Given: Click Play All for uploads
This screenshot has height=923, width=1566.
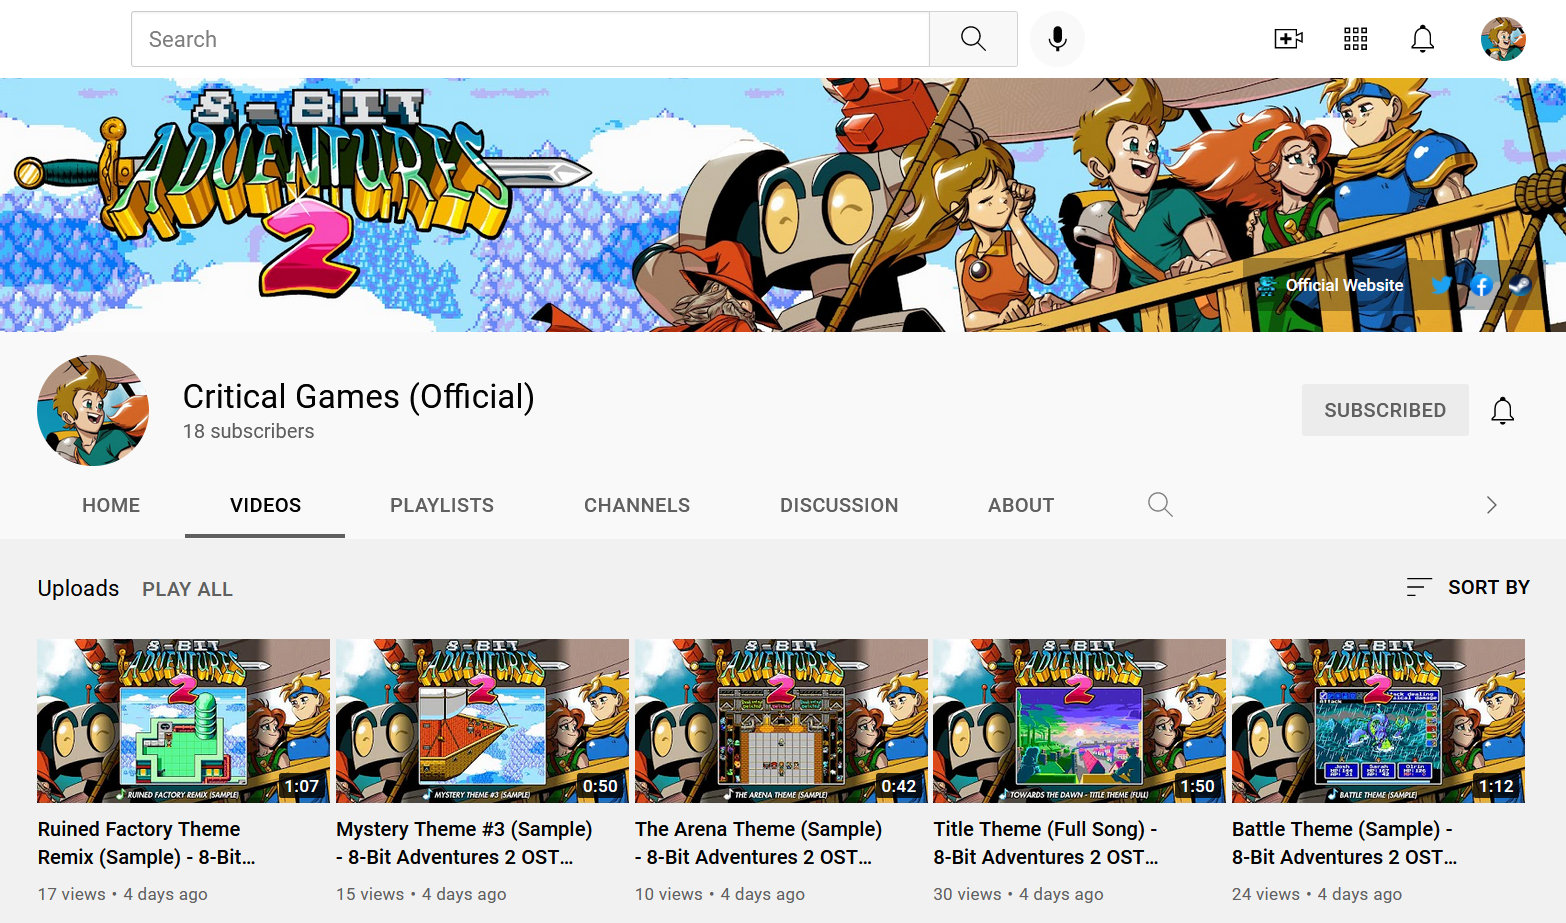Looking at the screenshot, I should point(187,589).
